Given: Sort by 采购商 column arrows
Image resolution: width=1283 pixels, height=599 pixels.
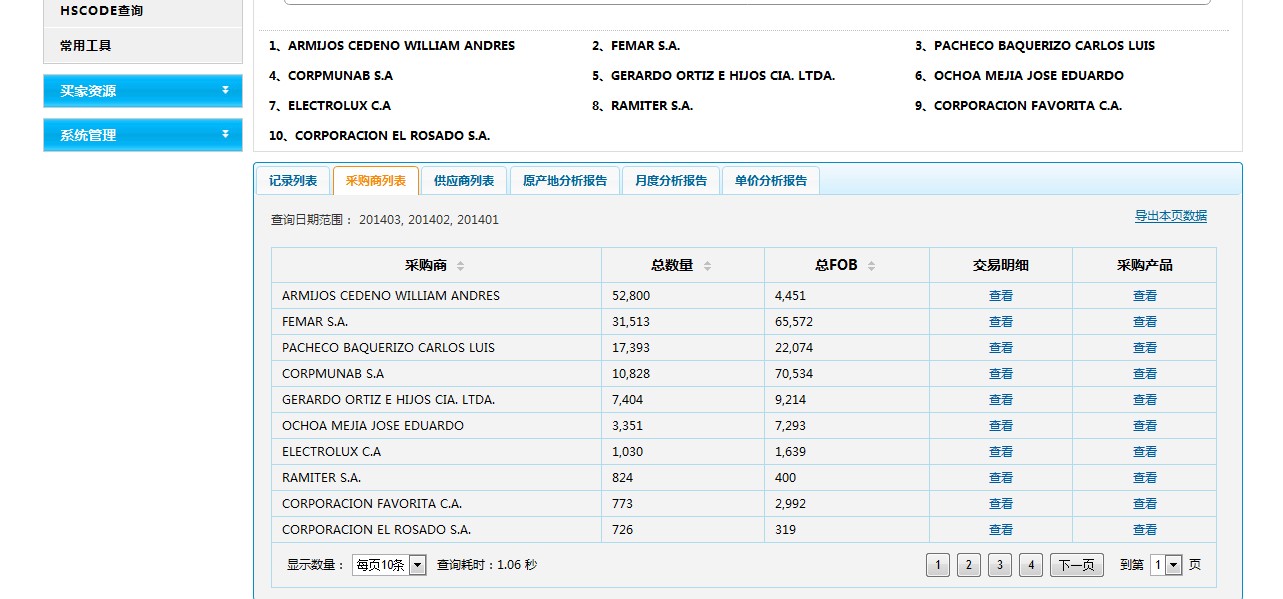Looking at the screenshot, I should tap(460, 266).
